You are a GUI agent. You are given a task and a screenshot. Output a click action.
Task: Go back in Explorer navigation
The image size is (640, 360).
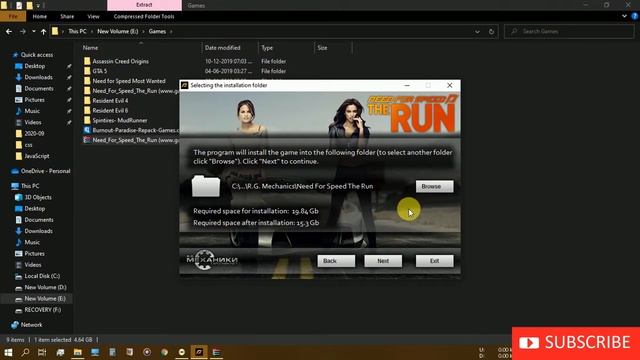pyautogui.click(x=9, y=31)
